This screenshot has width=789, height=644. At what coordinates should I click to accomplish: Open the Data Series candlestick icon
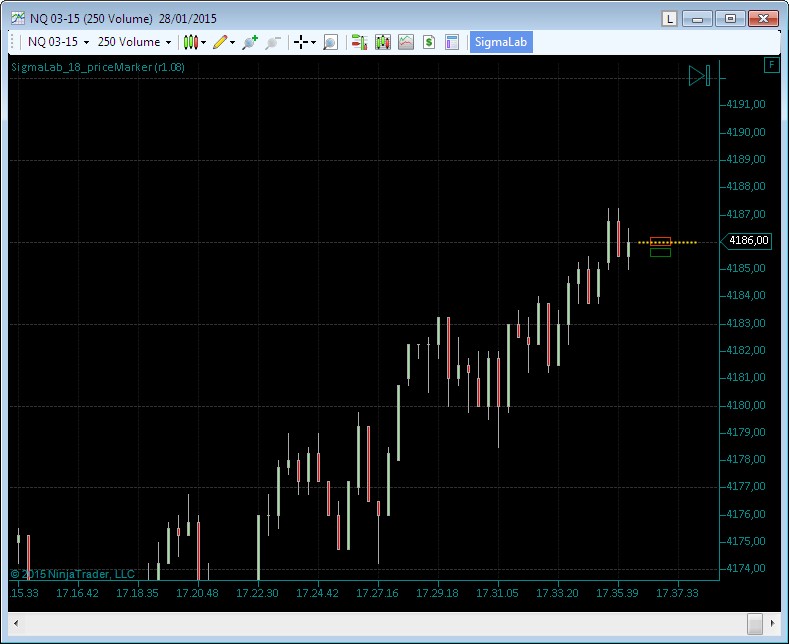pyautogui.click(x=382, y=42)
